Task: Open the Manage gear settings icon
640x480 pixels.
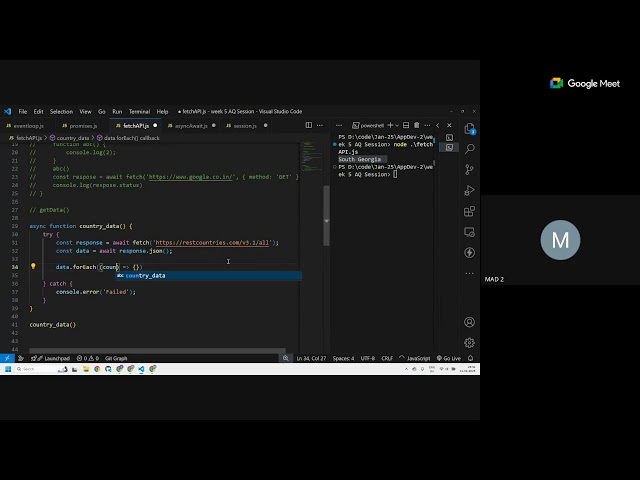Action: (469, 342)
